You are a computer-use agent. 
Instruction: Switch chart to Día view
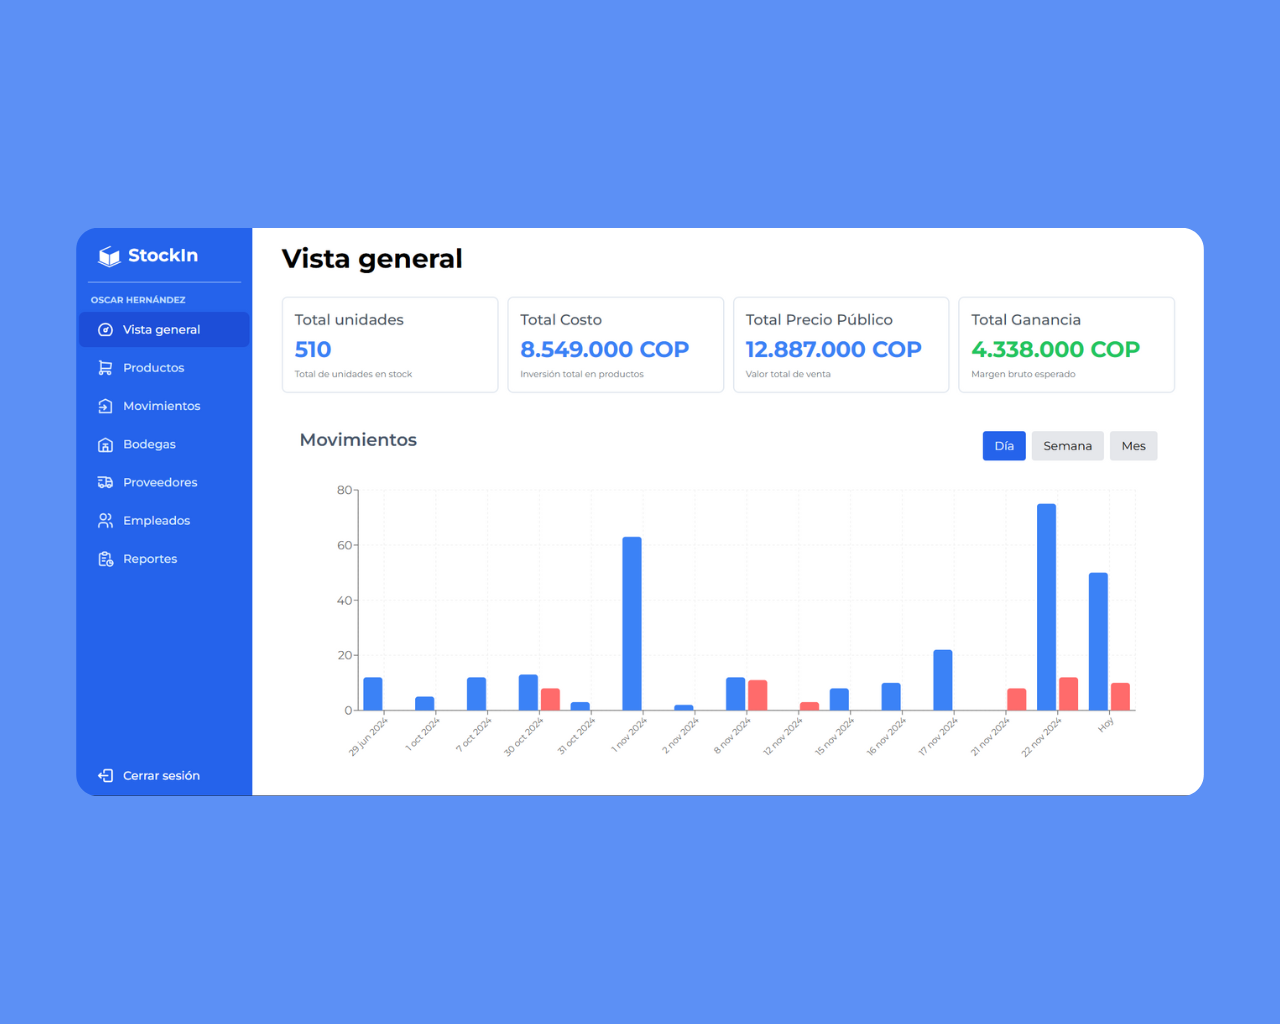(1004, 446)
